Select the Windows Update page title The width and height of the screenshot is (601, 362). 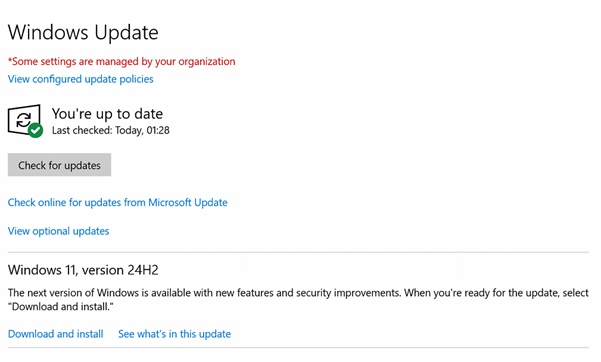click(x=83, y=33)
